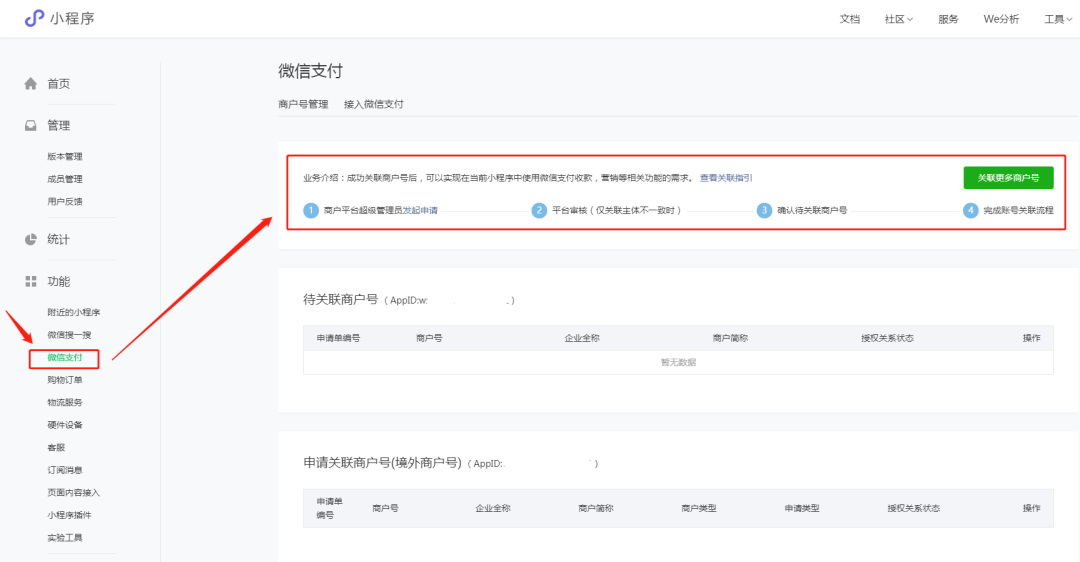Screen dimensions: 1080x562
Task: Select 管理 section in sidebar
Action: pos(59,126)
